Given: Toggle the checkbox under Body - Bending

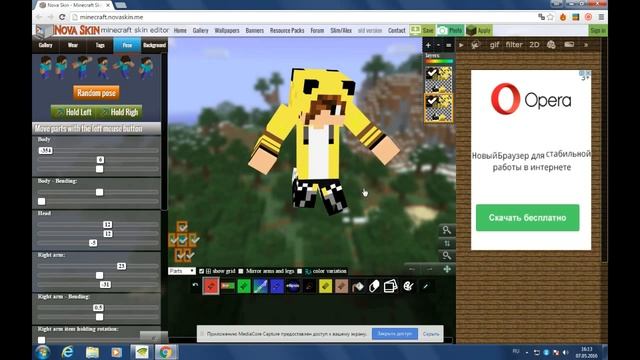Looking at the screenshot, I should click(x=42, y=201).
